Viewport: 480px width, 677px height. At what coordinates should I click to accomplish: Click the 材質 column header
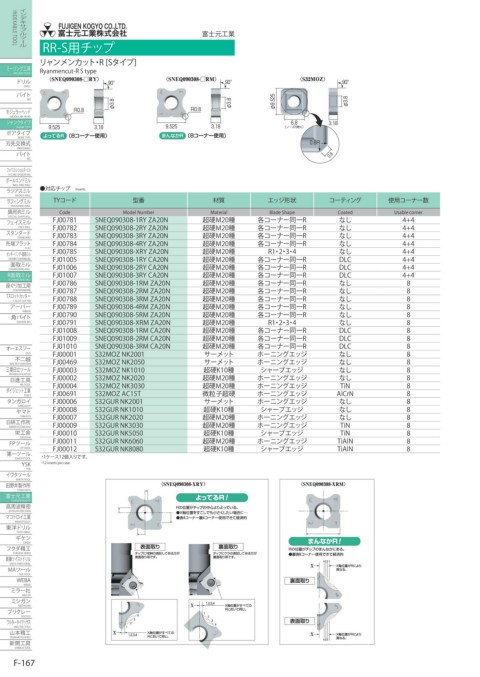pos(219,200)
